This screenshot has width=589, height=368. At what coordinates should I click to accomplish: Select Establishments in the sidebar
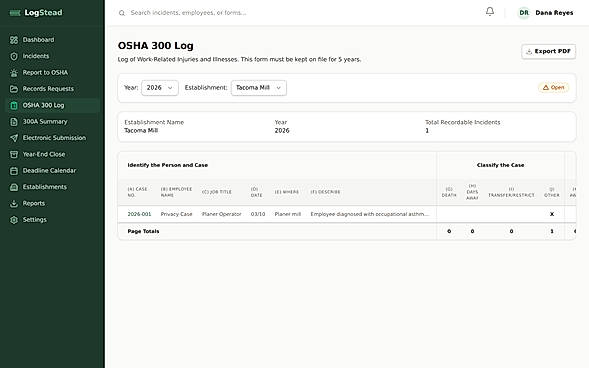[53, 187]
